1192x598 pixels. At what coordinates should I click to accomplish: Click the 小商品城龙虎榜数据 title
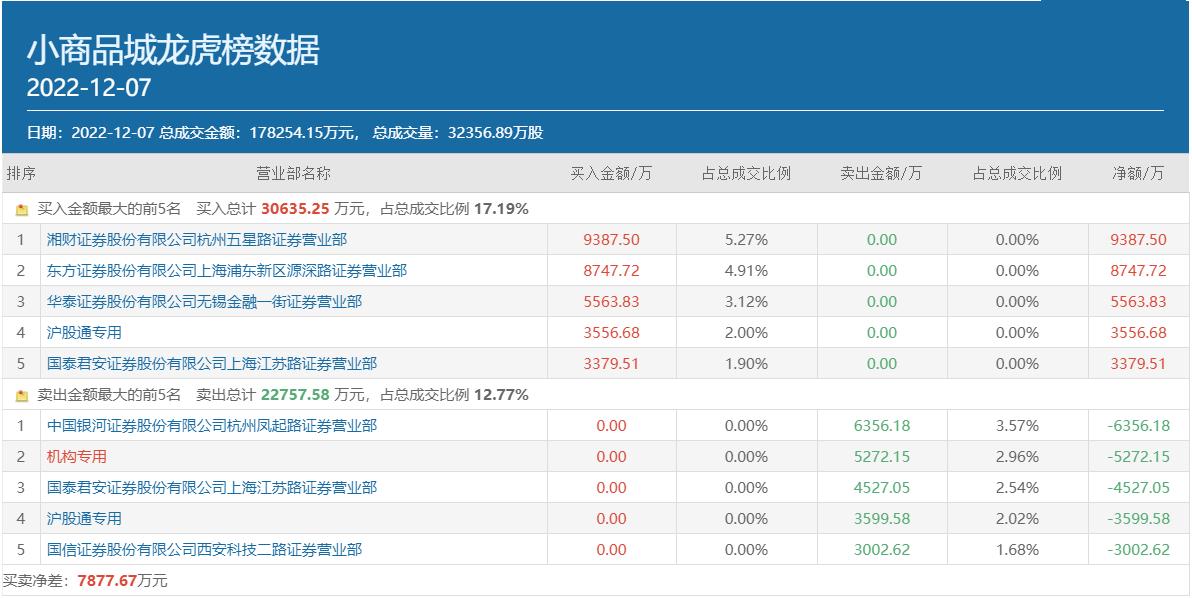(173, 50)
